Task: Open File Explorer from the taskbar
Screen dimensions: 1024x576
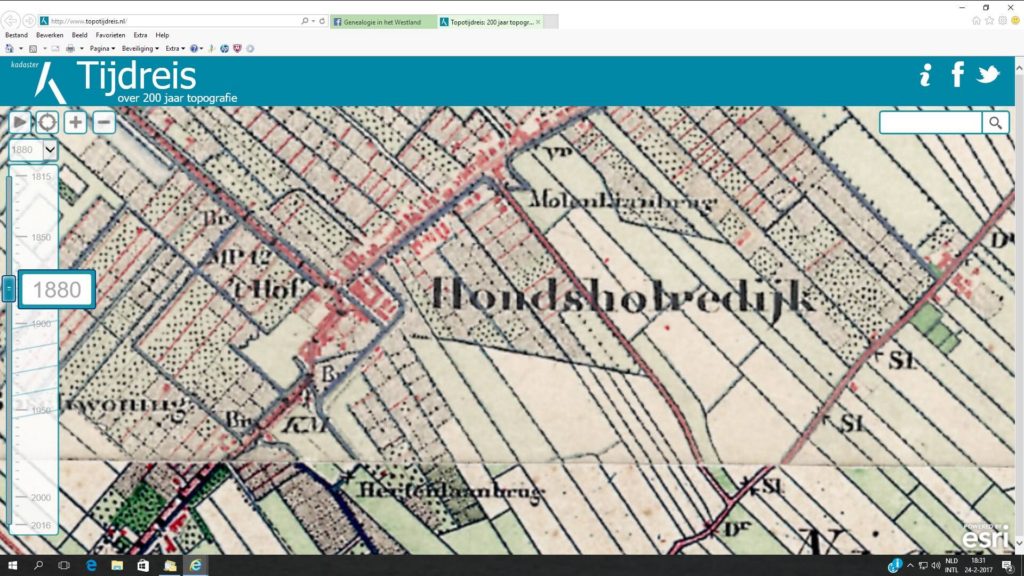Action: 116,566
